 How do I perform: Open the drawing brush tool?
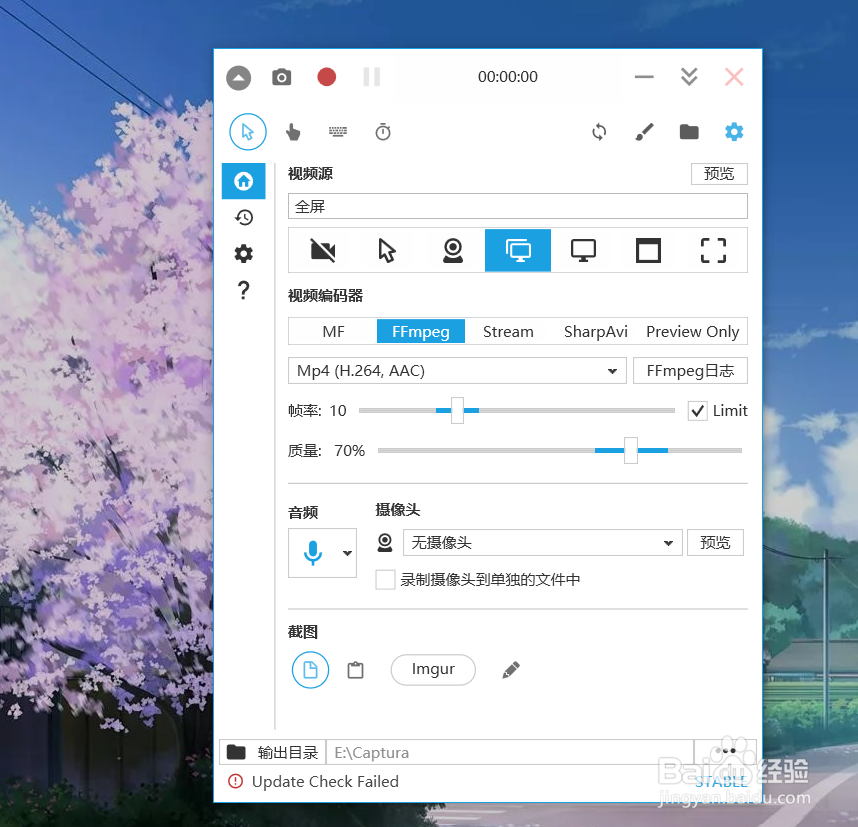coord(644,132)
